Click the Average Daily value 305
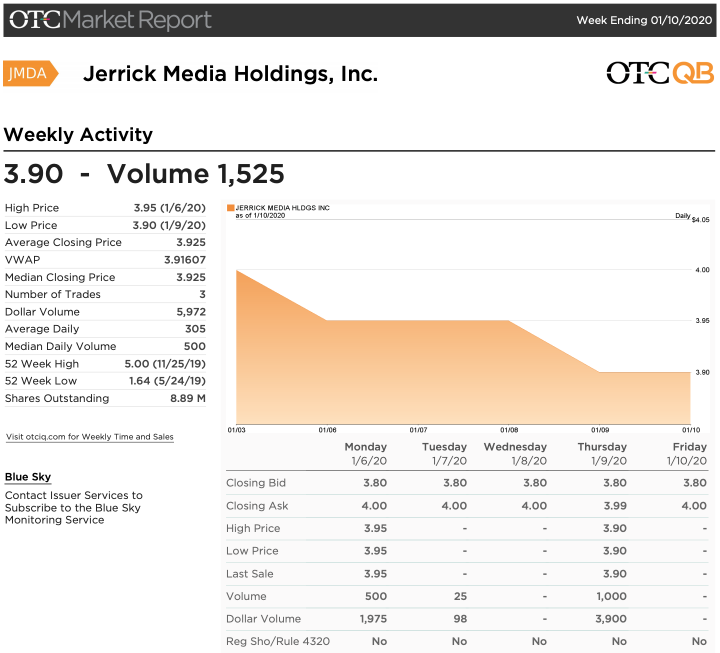This screenshot has width=720, height=653. pyautogui.click(x=195, y=329)
